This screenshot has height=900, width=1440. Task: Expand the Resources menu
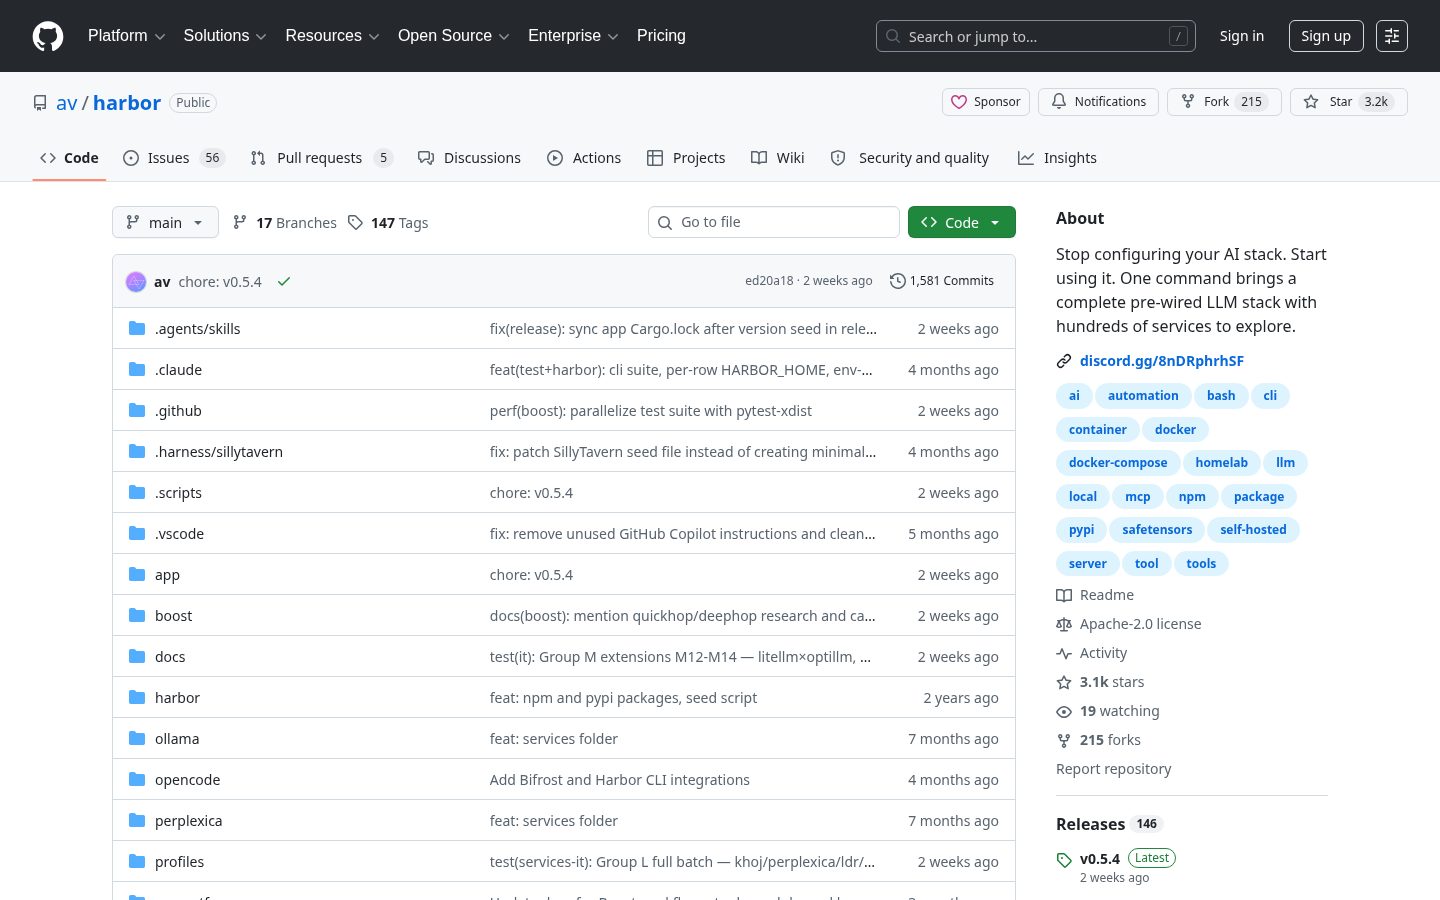tap(332, 36)
